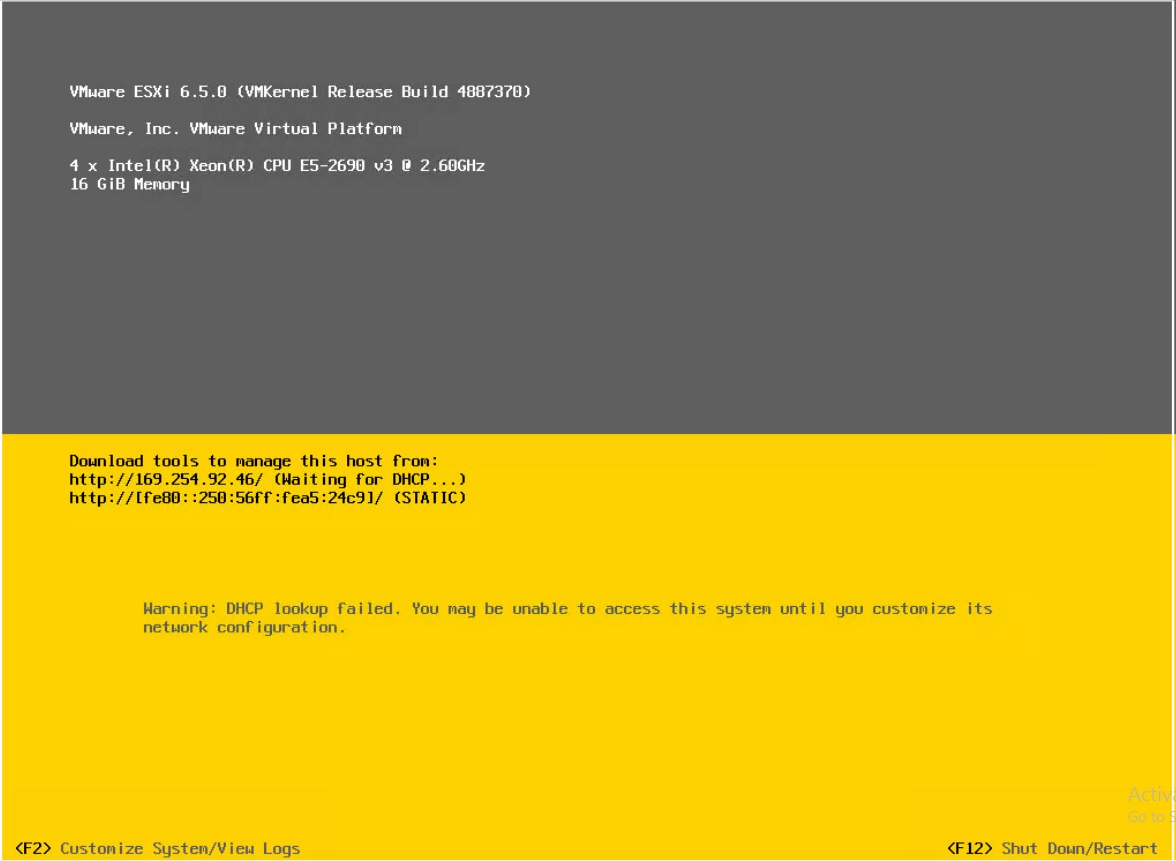Open the IPv6 fe80 static management URL
The width and height of the screenshot is (1176, 861).
[226, 498]
